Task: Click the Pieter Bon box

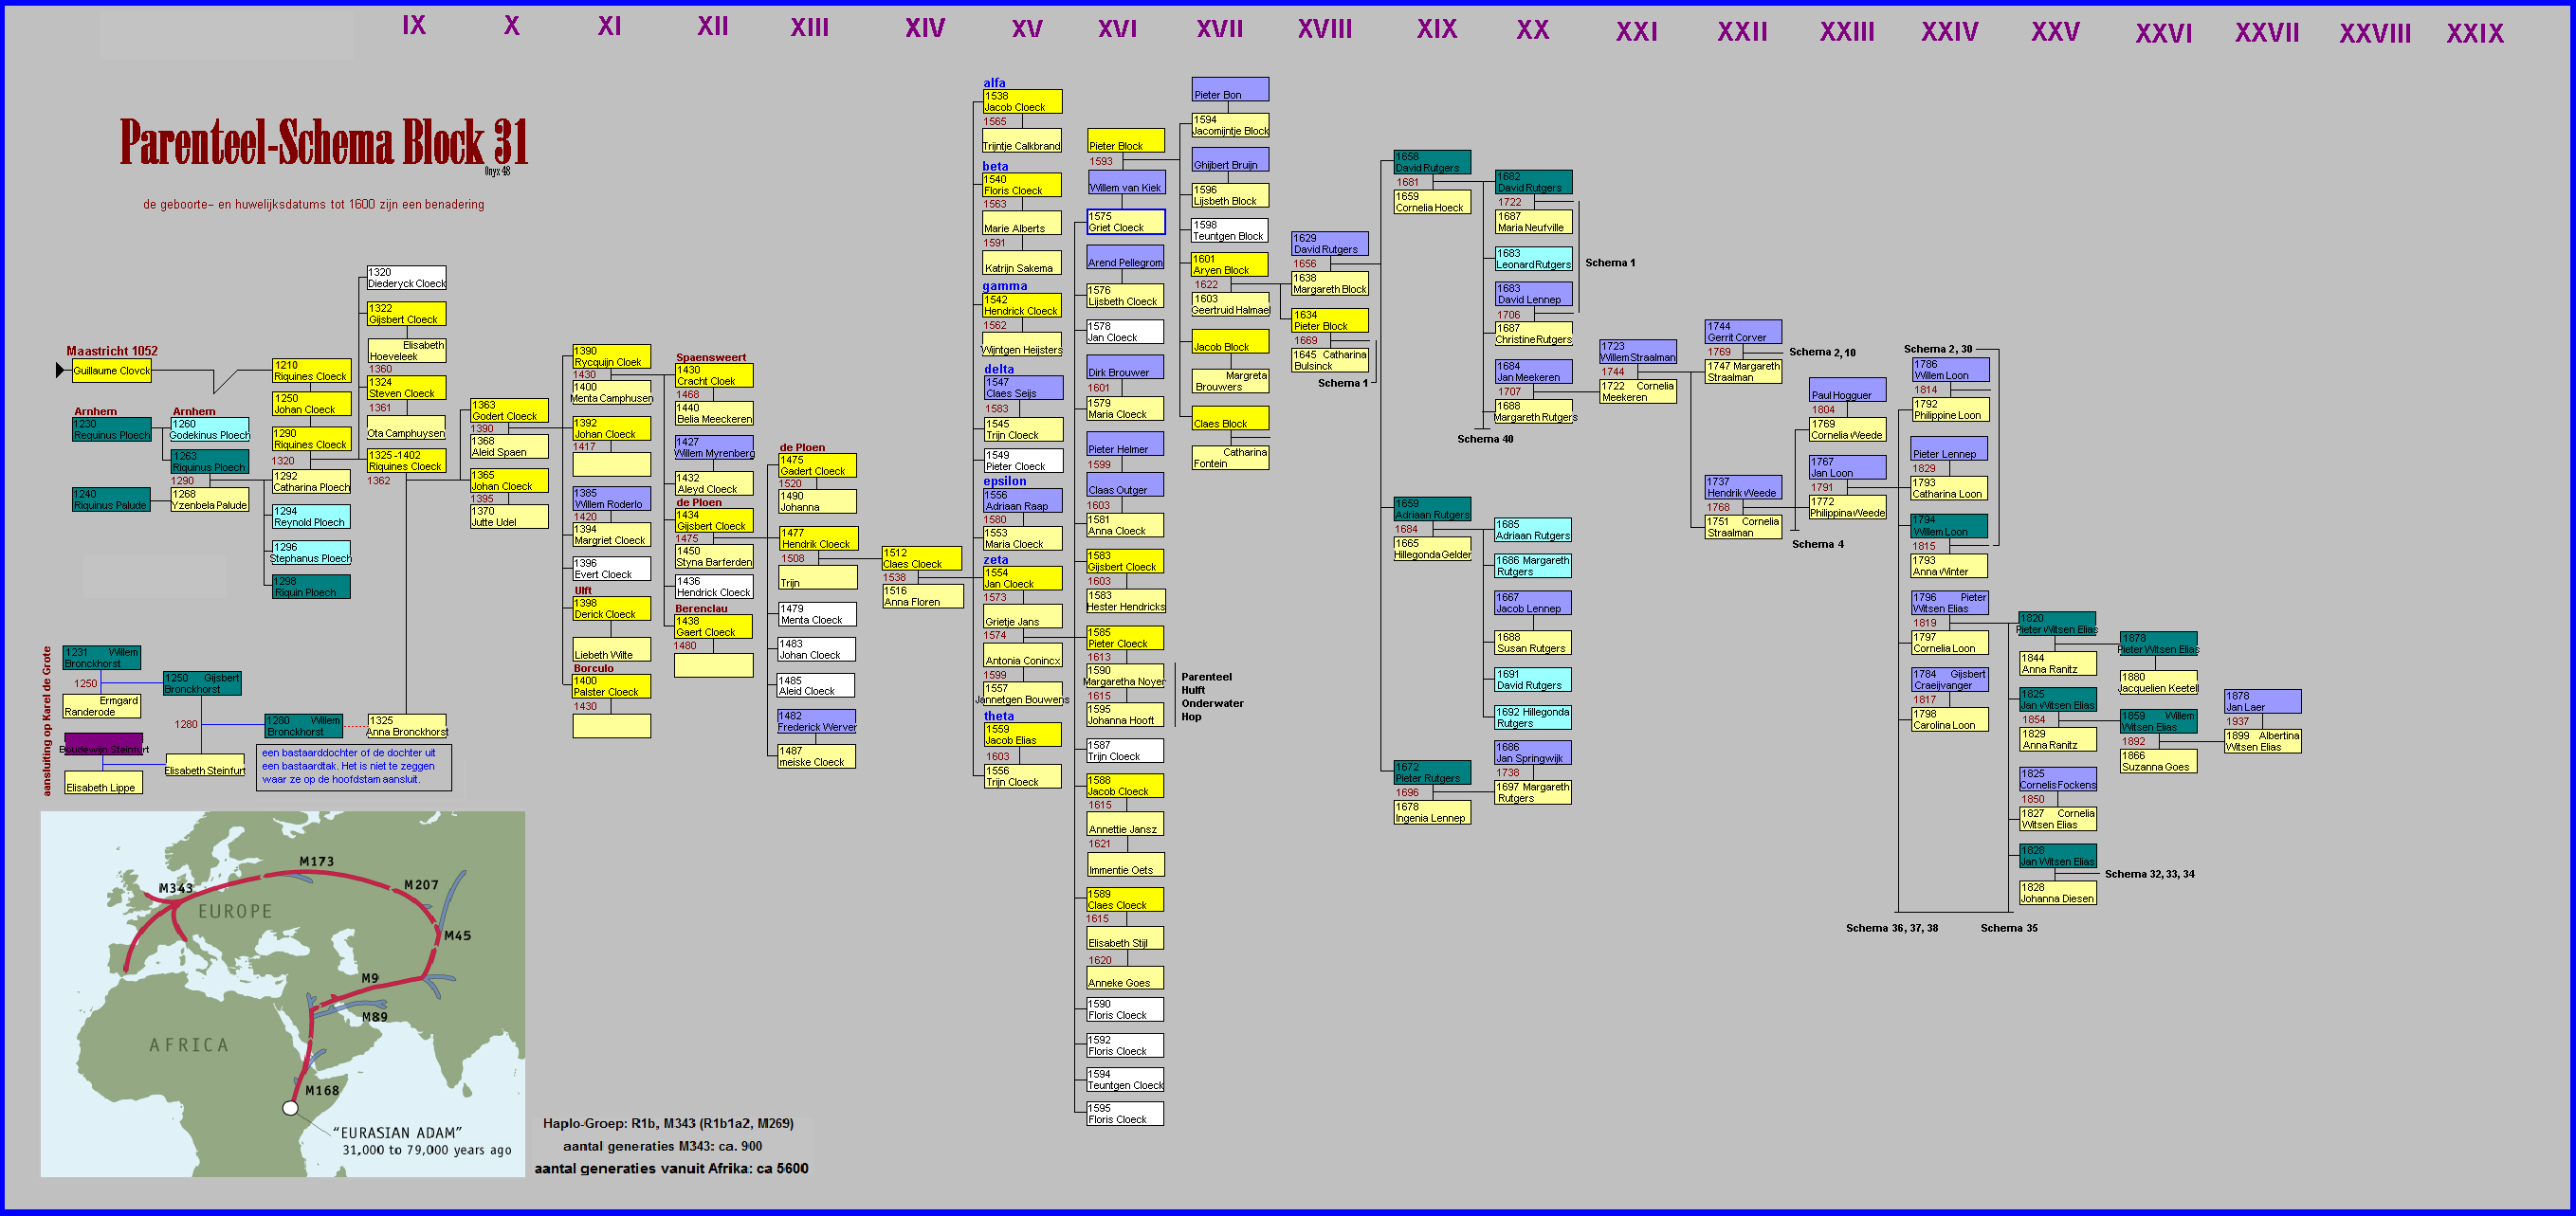Action: click(1230, 89)
